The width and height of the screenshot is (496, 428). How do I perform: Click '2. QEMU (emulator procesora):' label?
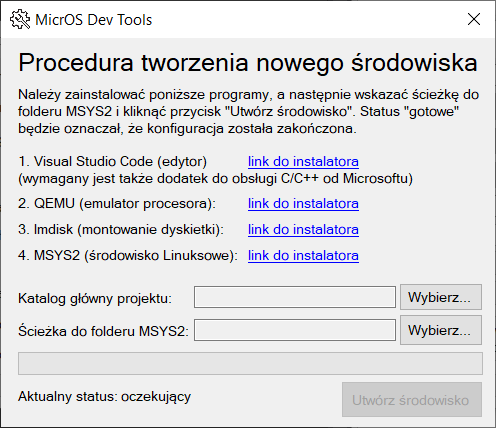click(117, 203)
